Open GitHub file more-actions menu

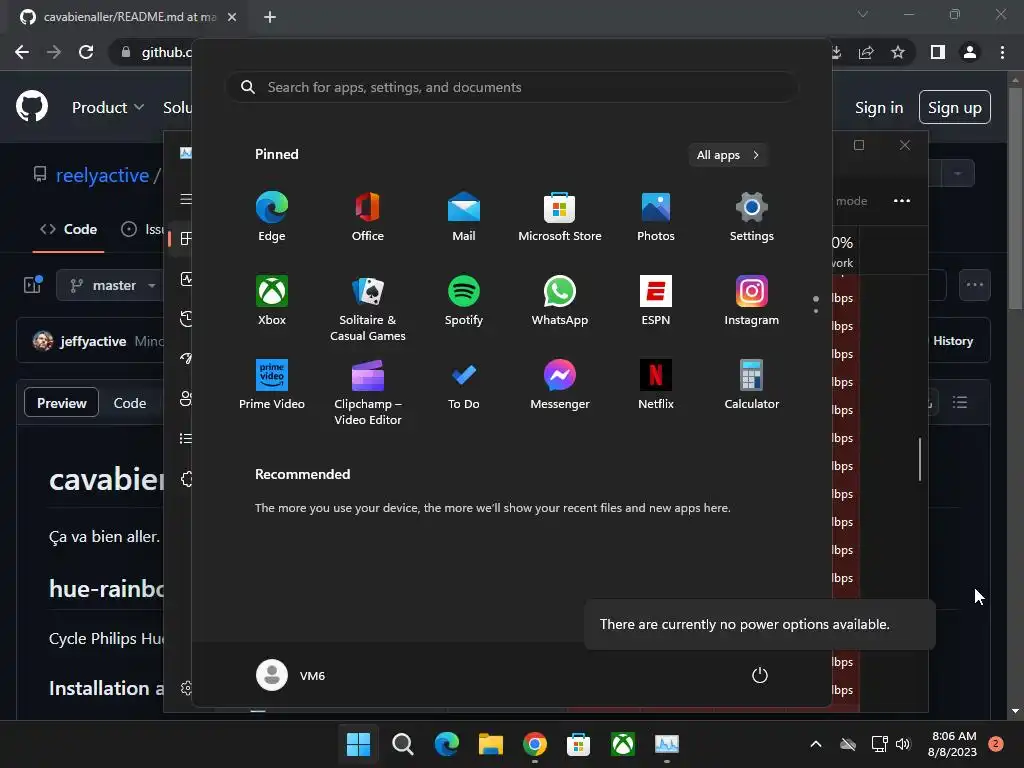click(975, 285)
